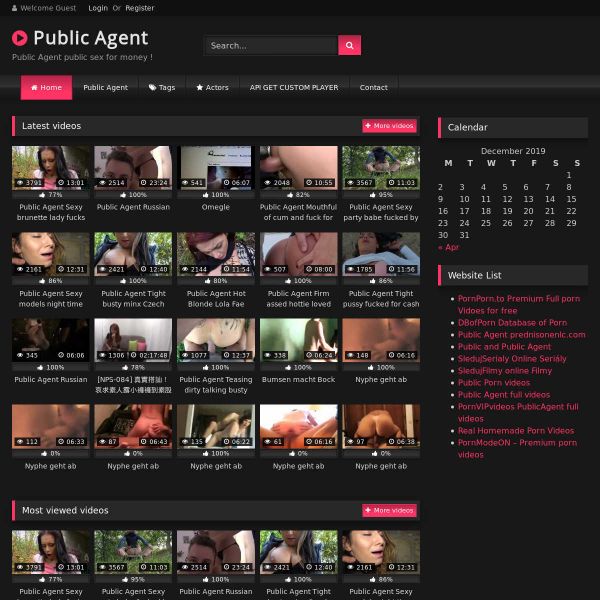Click the plus icon in Most viewed's More button
The height and width of the screenshot is (600, 600).
pyautogui.click(x=369, y=510)
